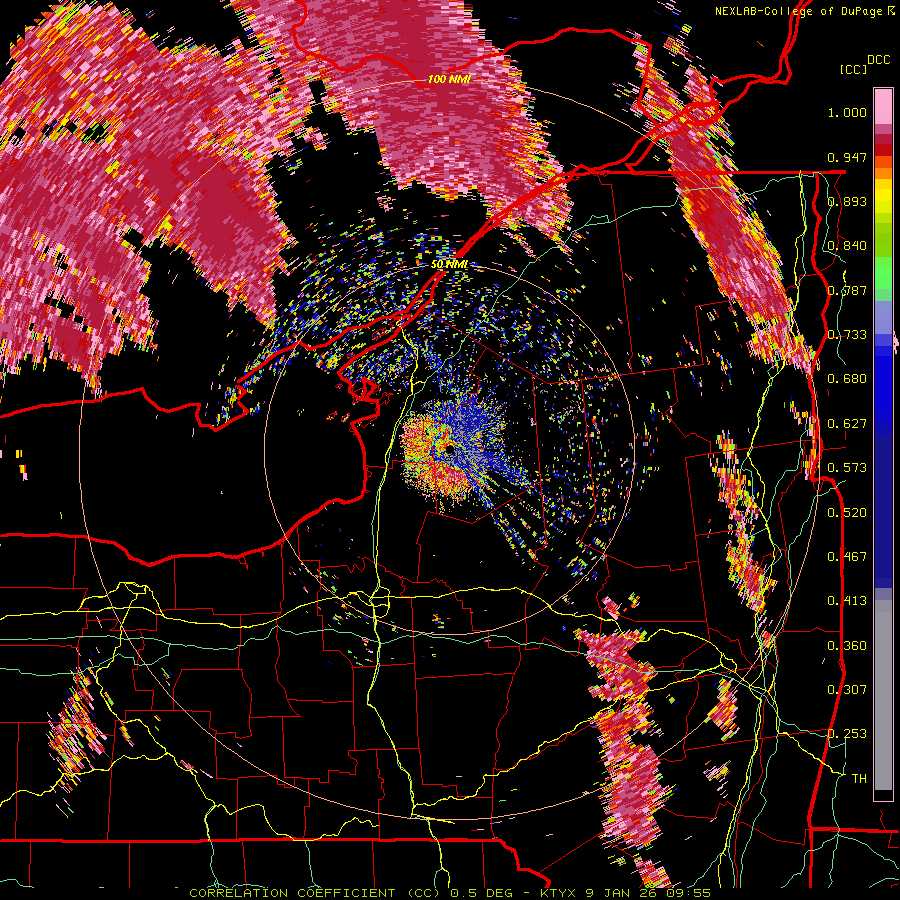Select the 0.627 scale value
The image size is (900, 900).
coord(847,424)
